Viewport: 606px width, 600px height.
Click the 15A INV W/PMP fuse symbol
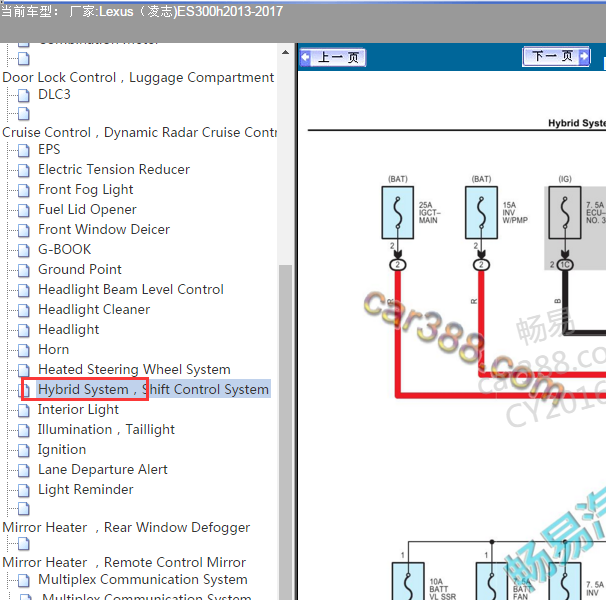pyautogui.click(x=481, y=213)
